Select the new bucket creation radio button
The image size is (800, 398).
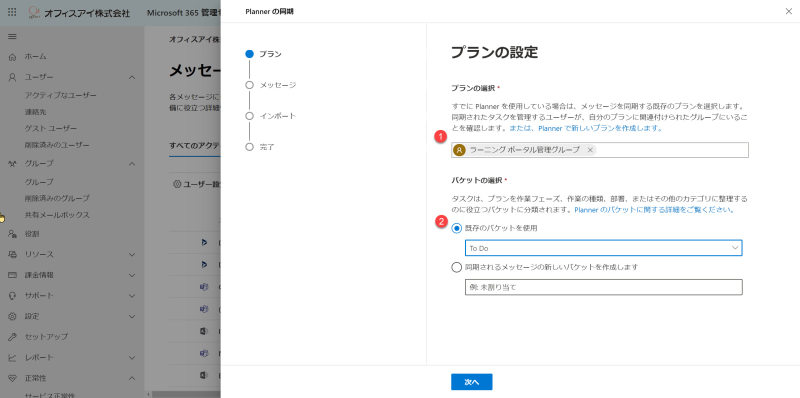457,267
